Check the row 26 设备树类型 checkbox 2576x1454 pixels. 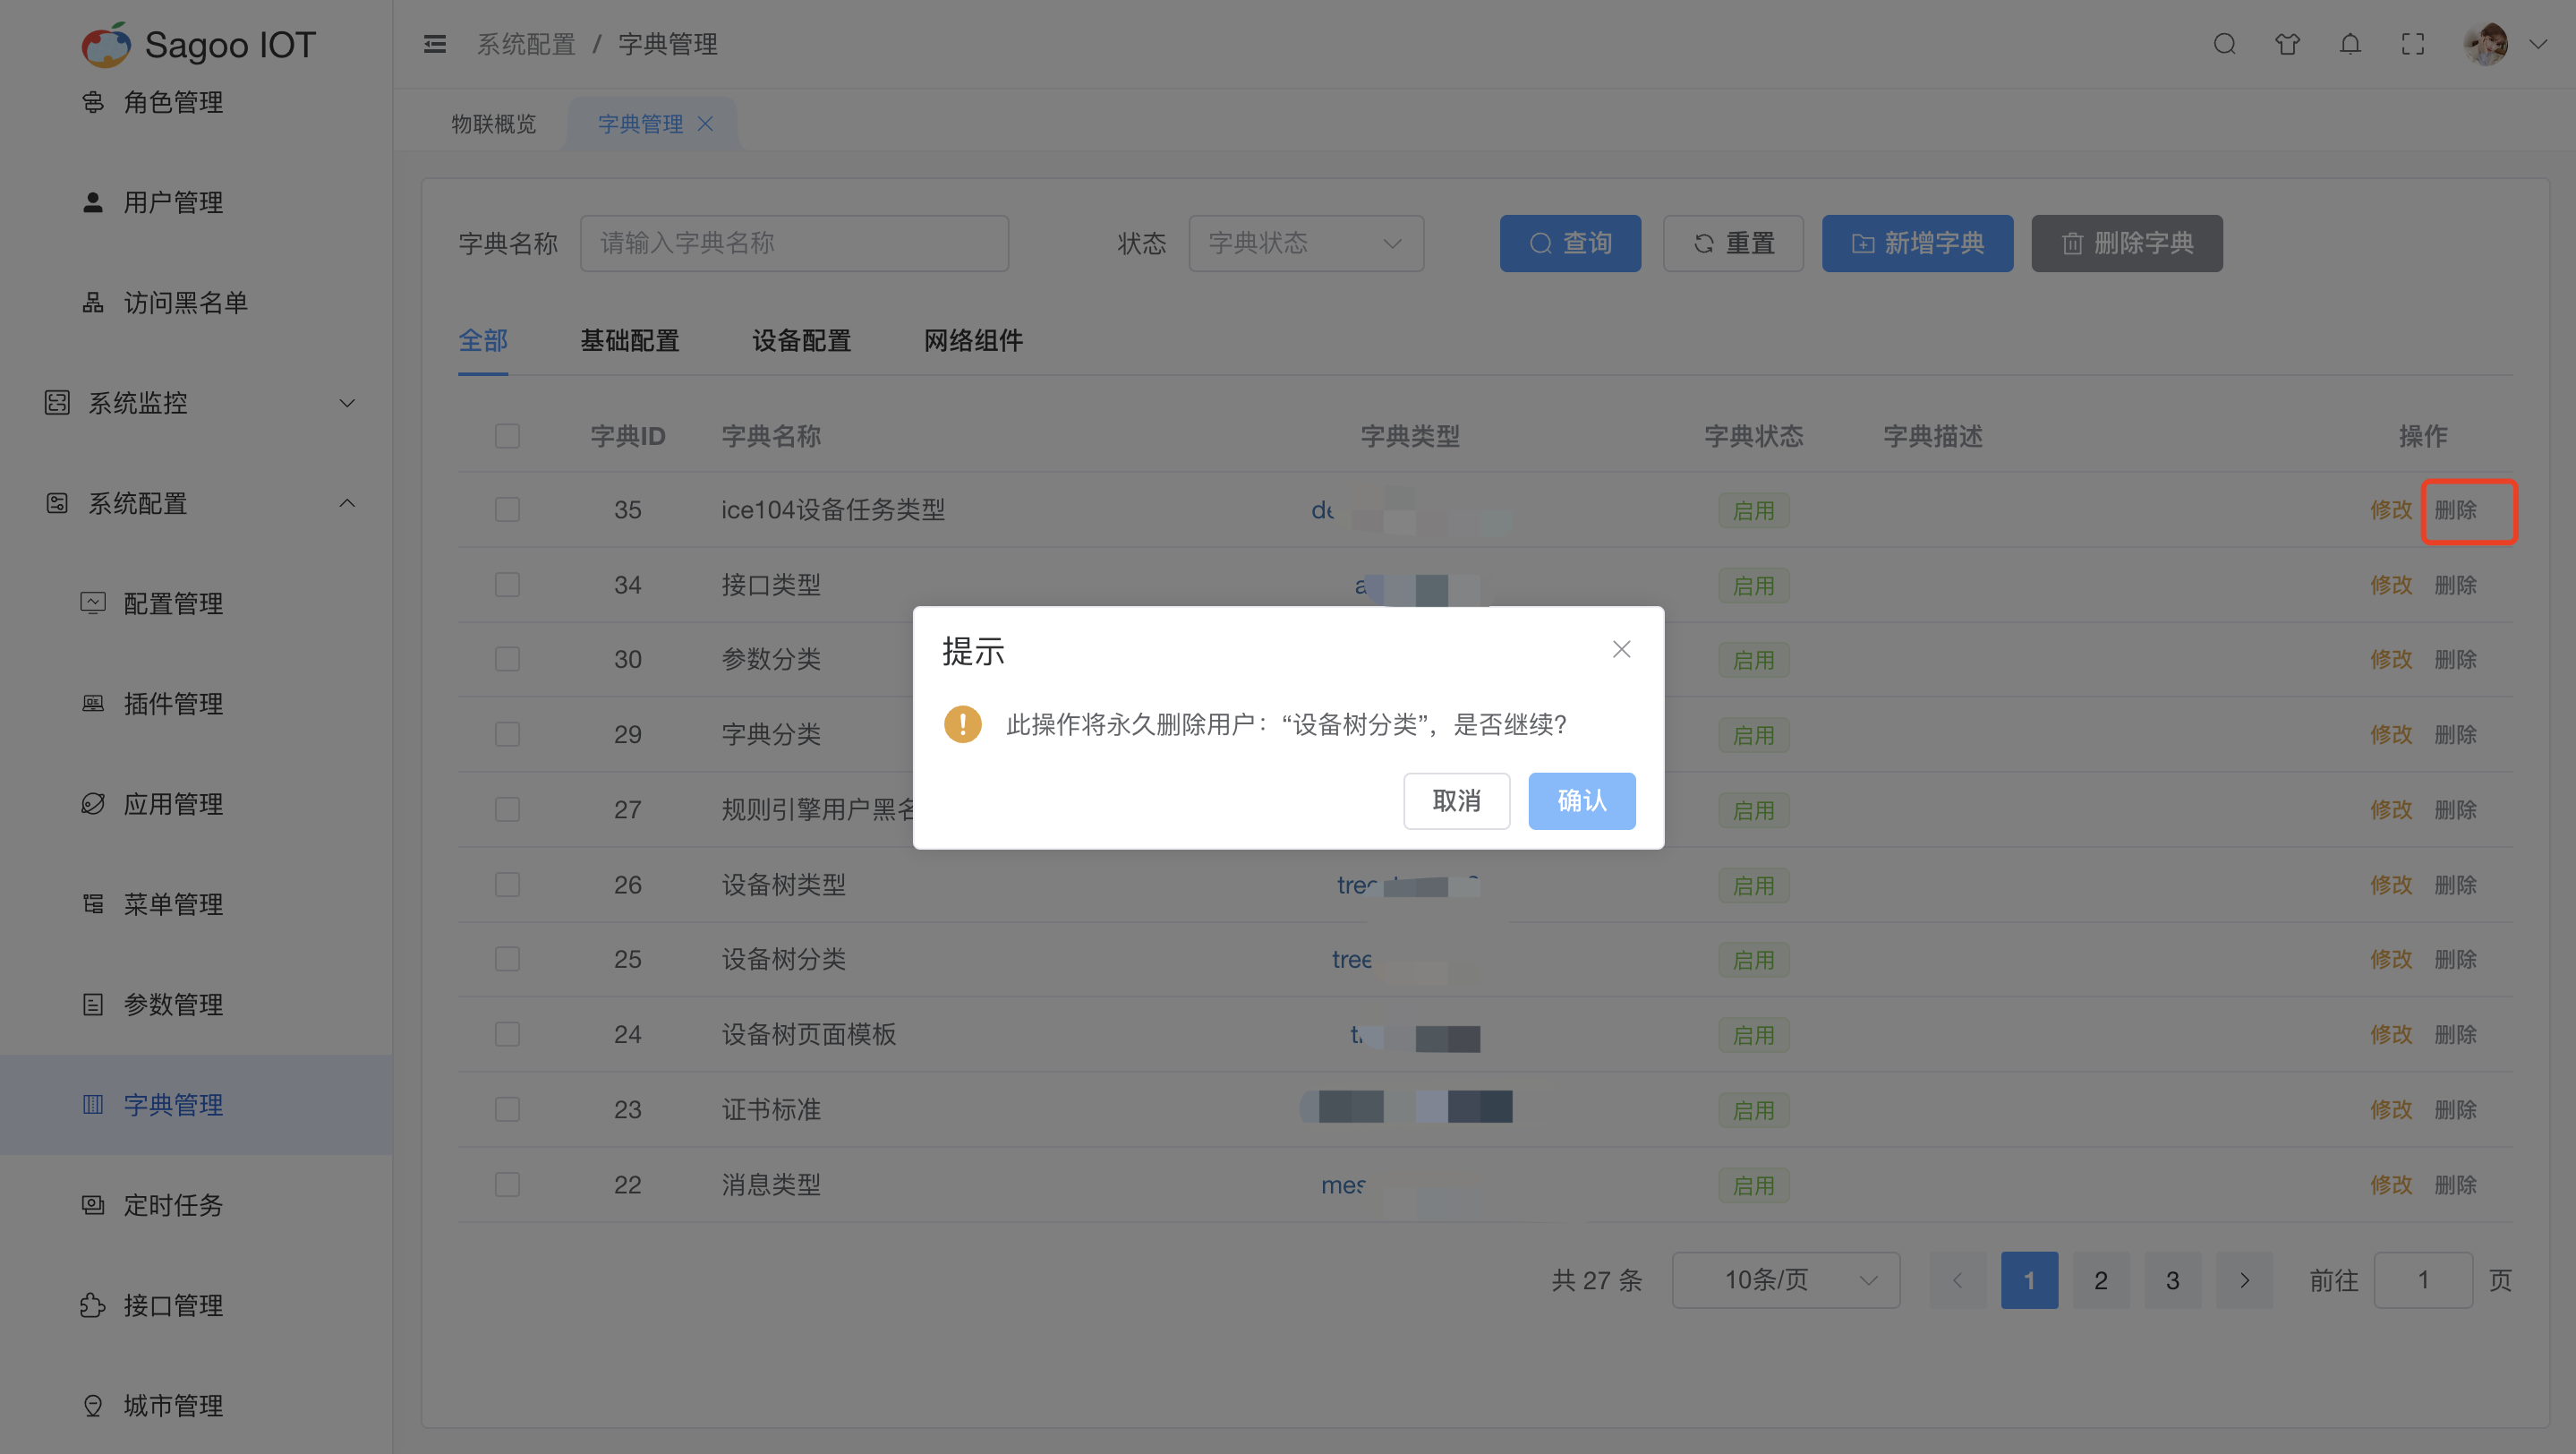pyautogui.click(x=507, y=884)
